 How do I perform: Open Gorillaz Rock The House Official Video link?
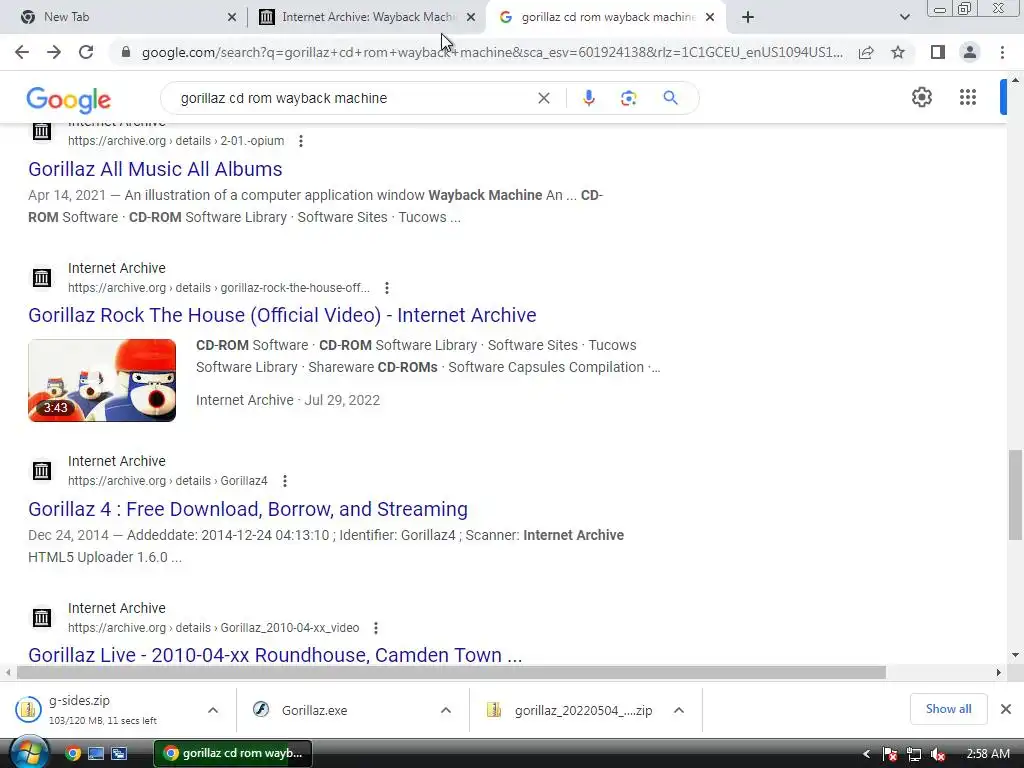[x=282, y=315]
